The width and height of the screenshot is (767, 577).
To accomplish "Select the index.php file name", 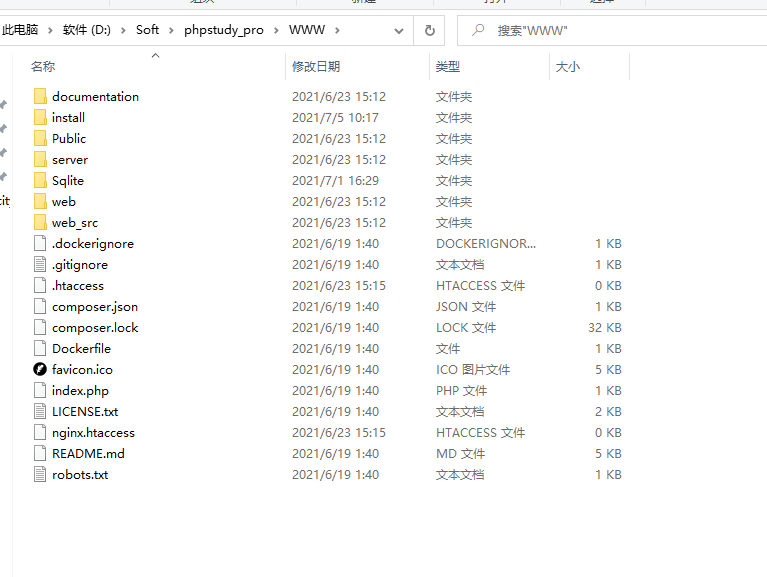I will pos(80,391).
